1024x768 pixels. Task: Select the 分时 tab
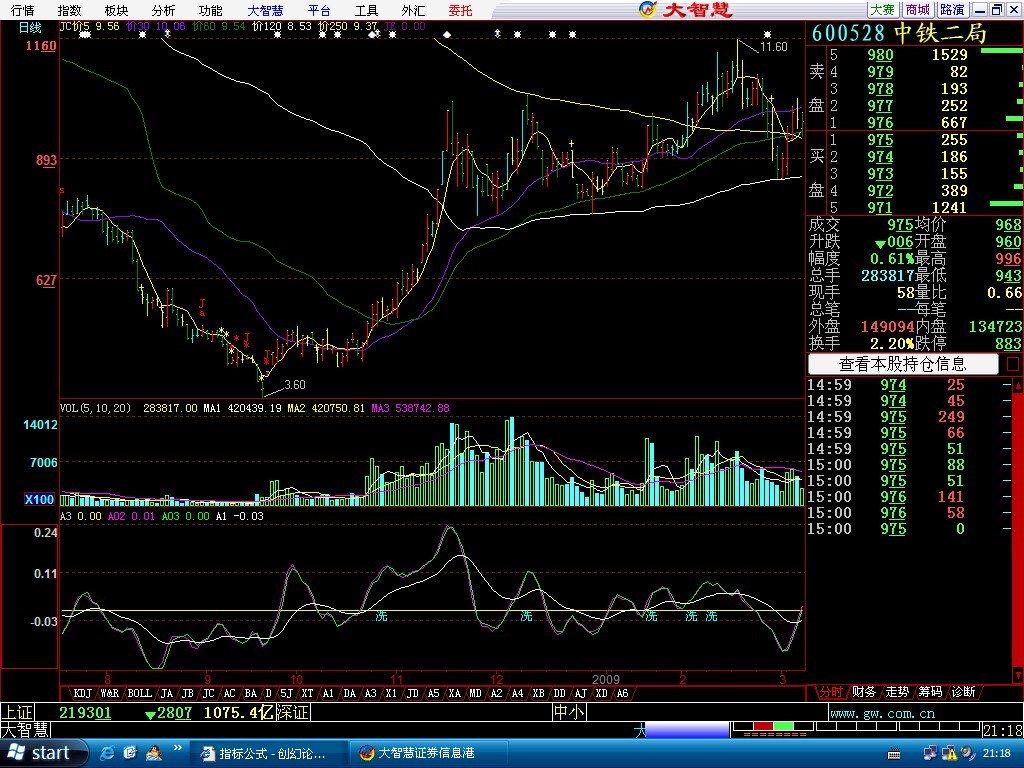[831, 692]
